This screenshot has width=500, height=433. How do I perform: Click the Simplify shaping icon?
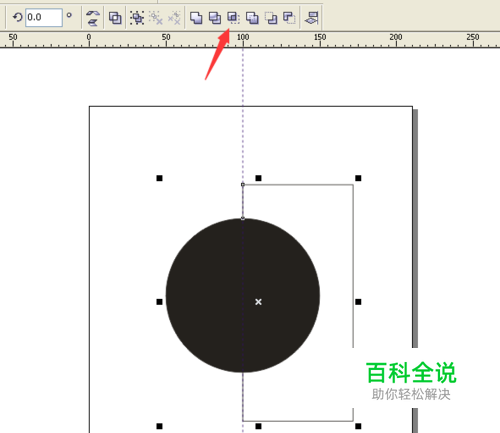(252, 18)
